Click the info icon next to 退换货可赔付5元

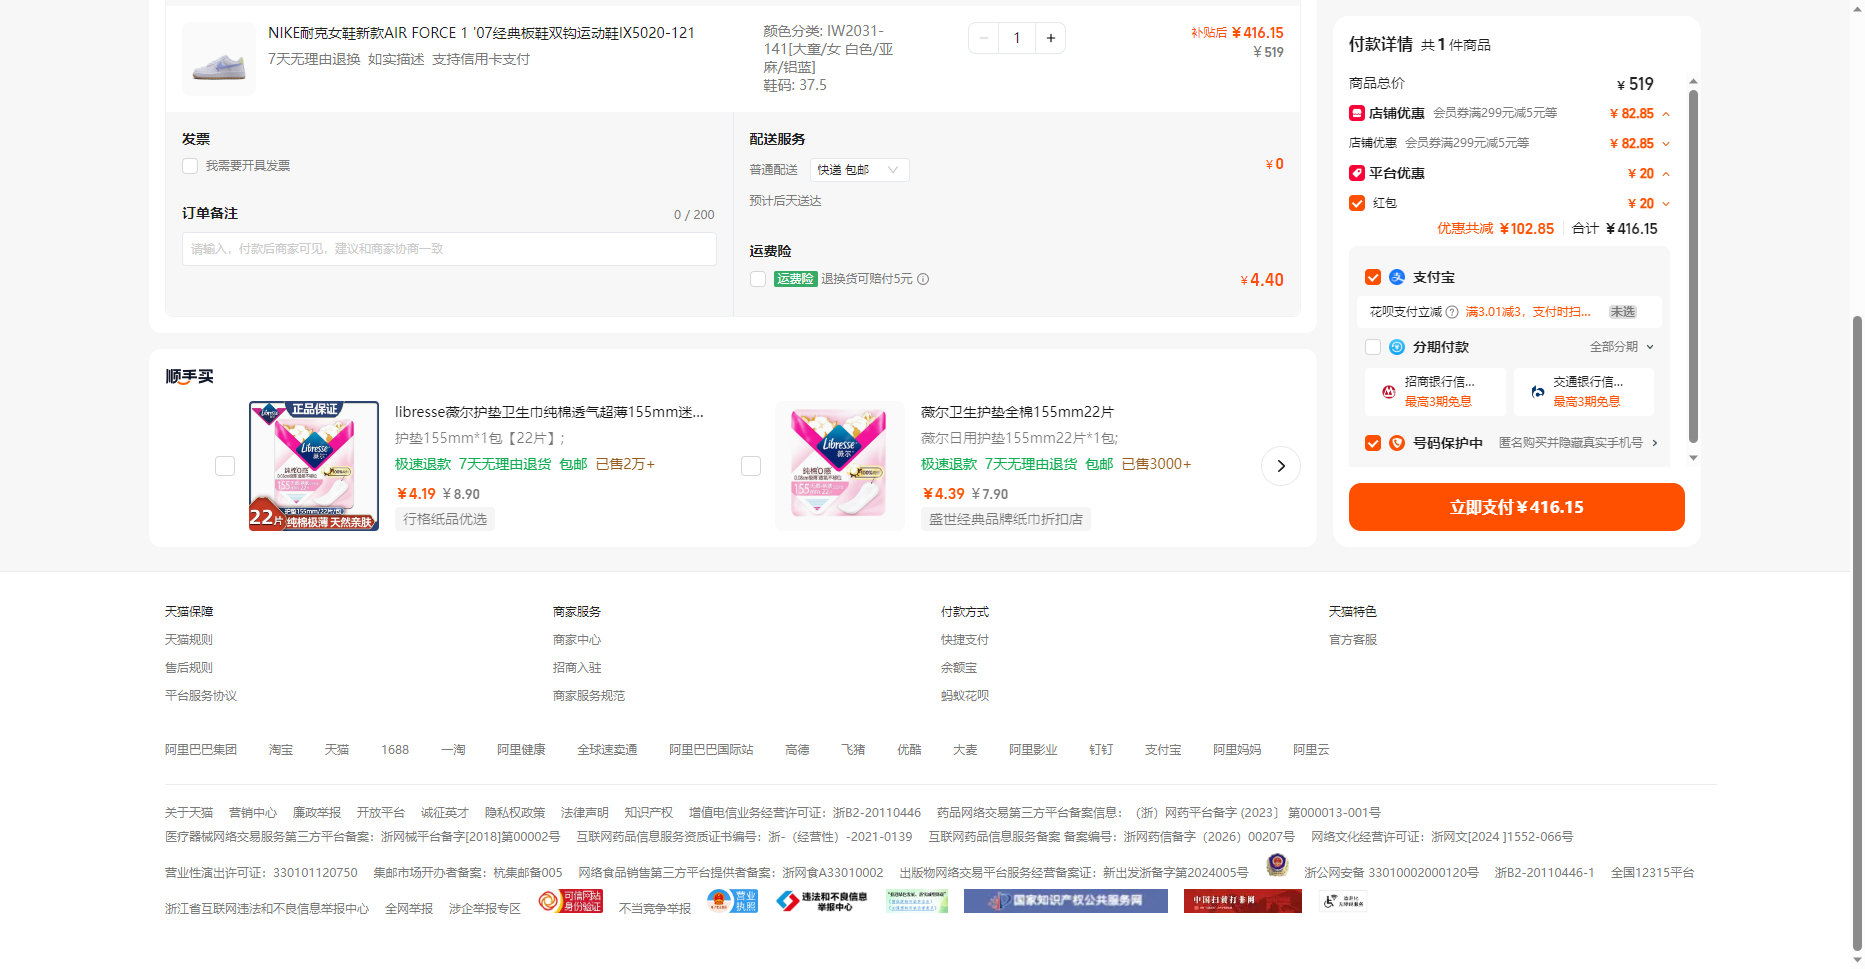[x=923, y=279]
